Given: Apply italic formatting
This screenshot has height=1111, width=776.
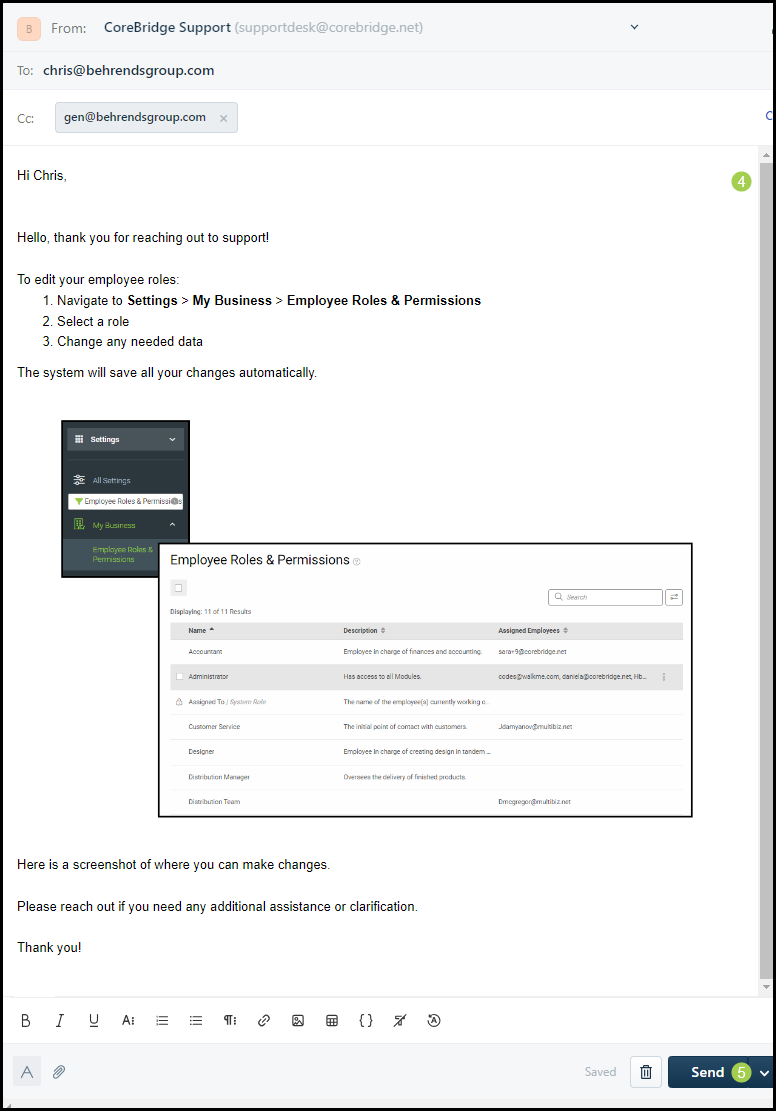Looking at the screenshot, I should 60,1020.
